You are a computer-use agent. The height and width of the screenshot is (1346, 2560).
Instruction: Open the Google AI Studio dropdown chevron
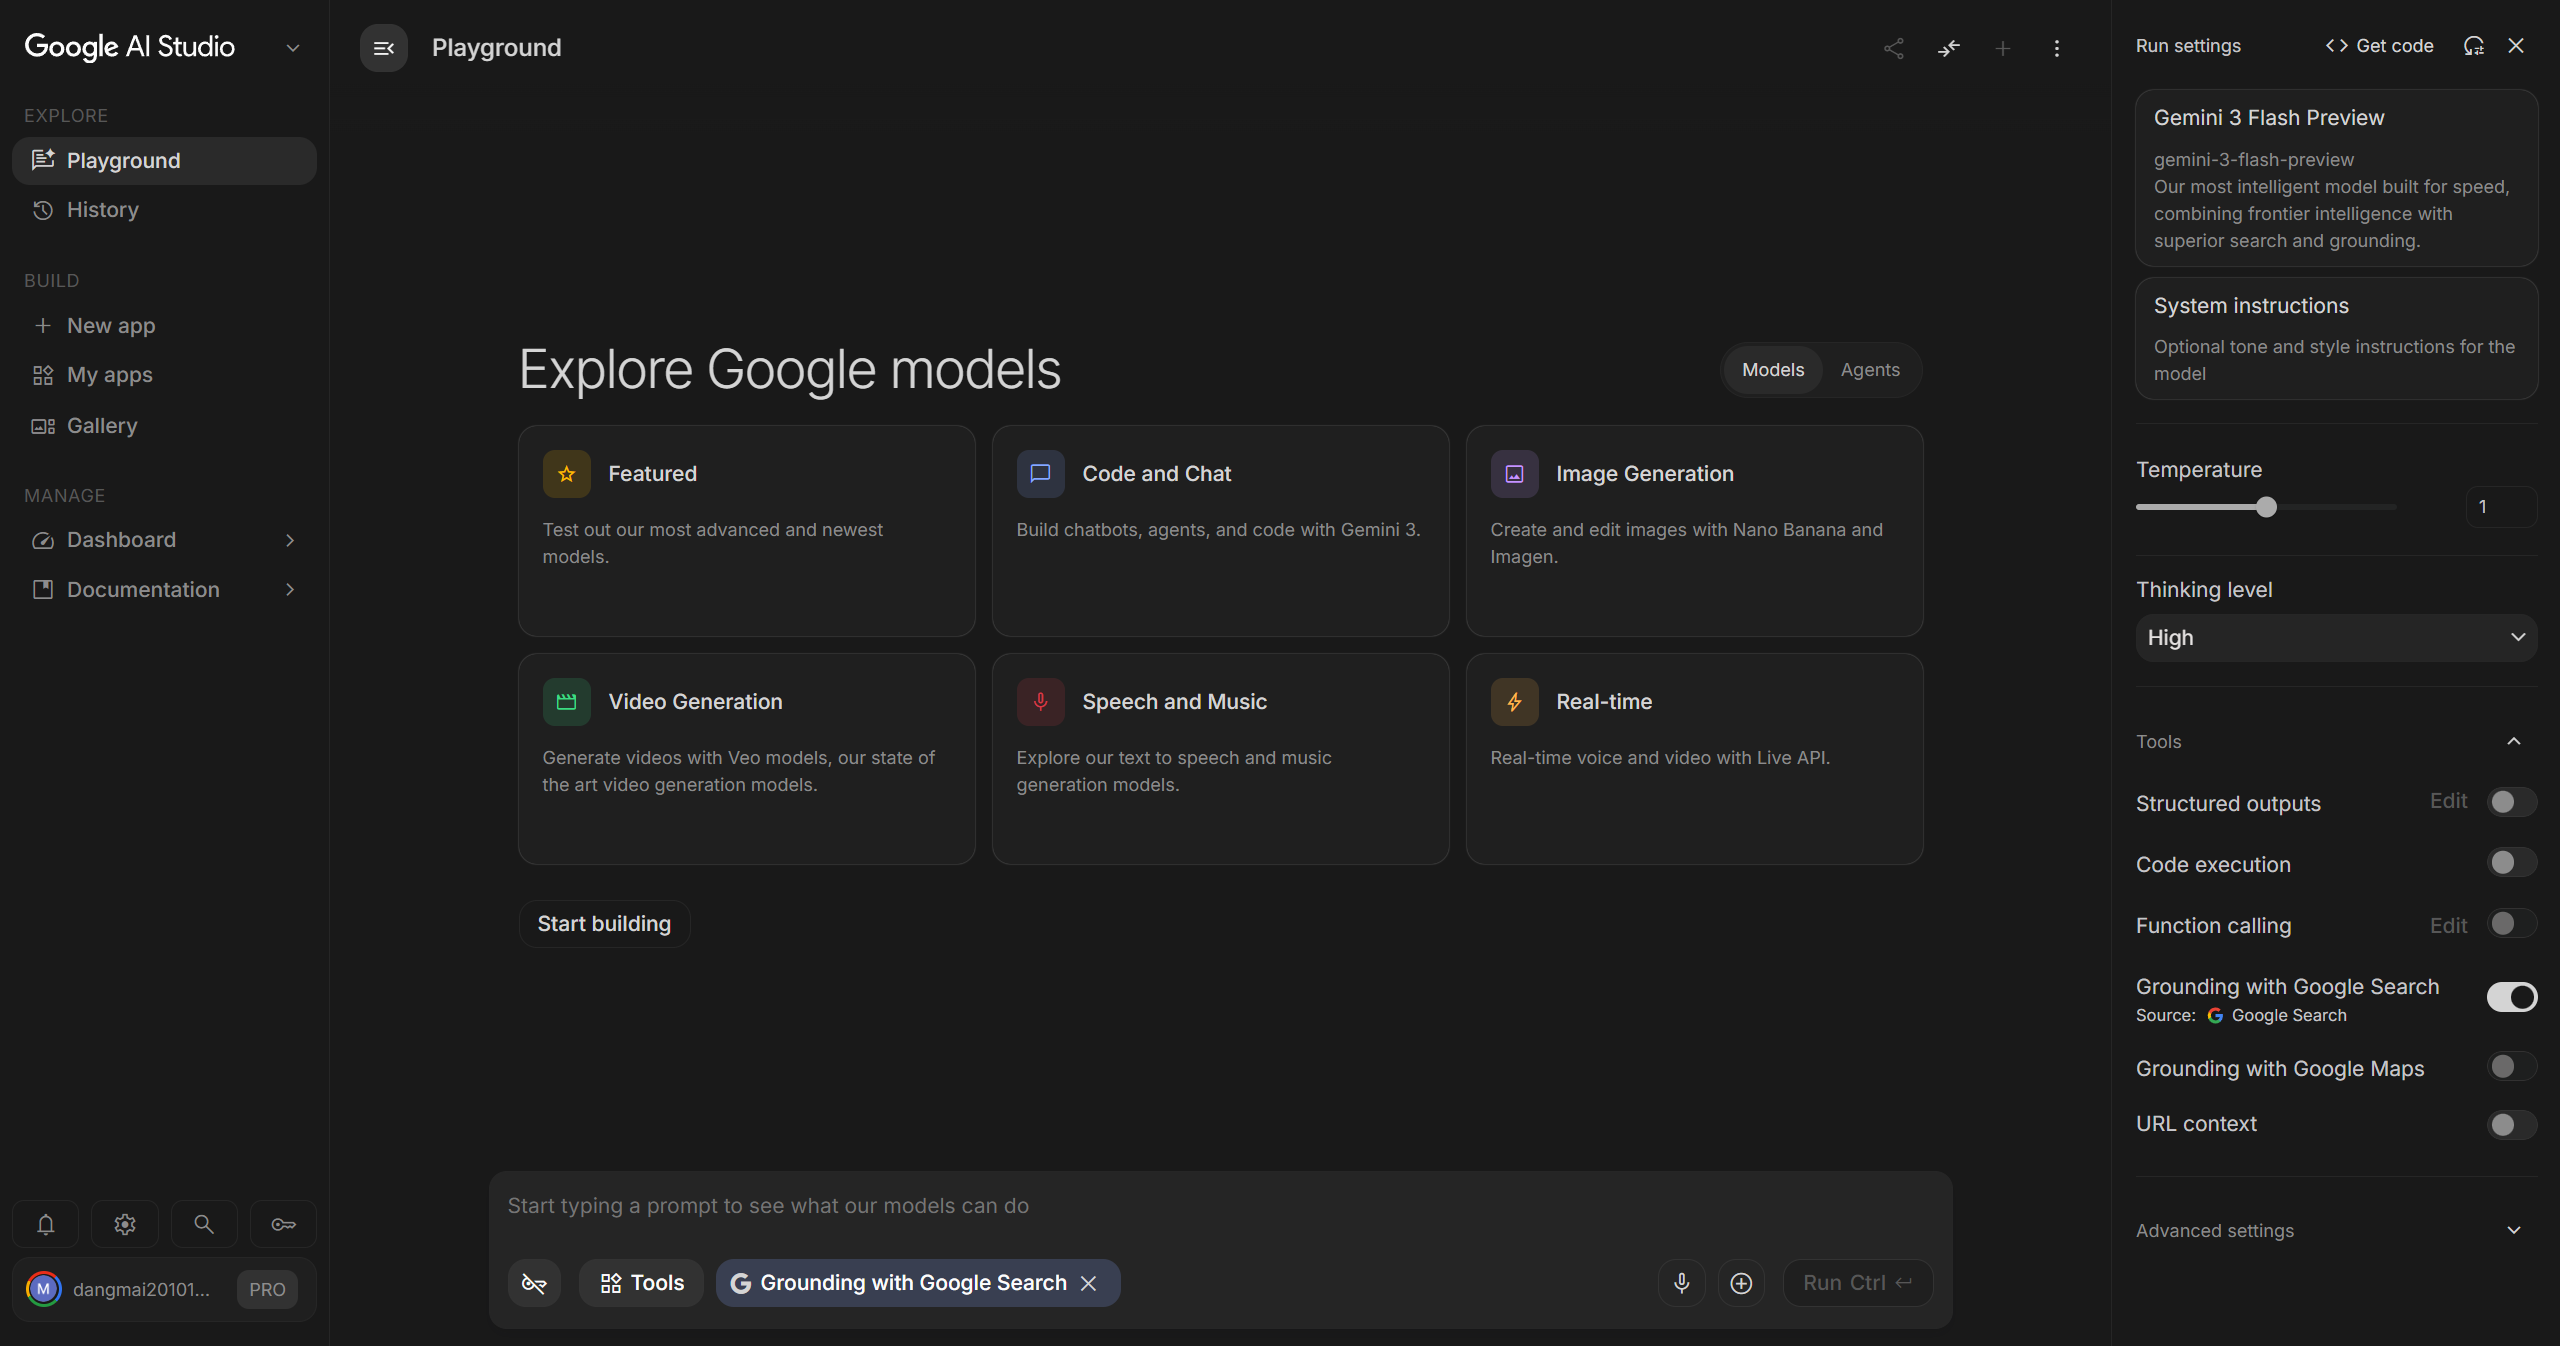click(293, 48)
